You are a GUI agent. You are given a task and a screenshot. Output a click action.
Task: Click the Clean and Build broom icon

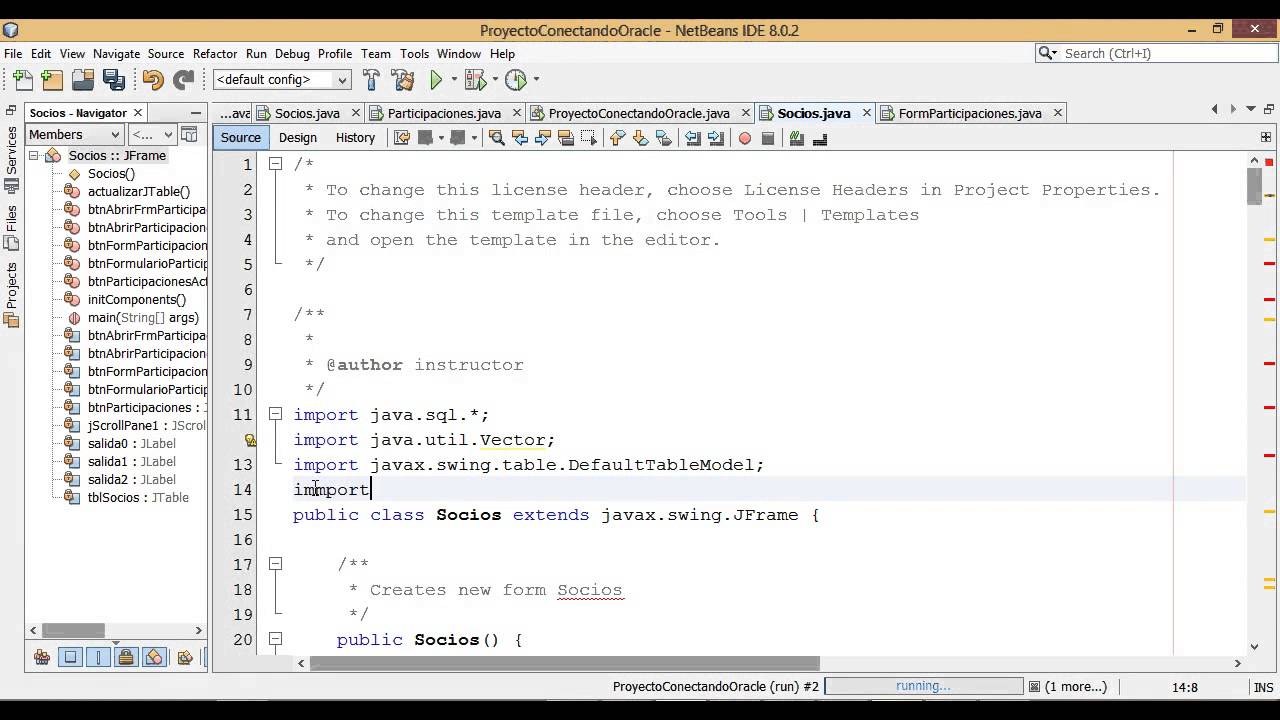[x=403, y=79]
